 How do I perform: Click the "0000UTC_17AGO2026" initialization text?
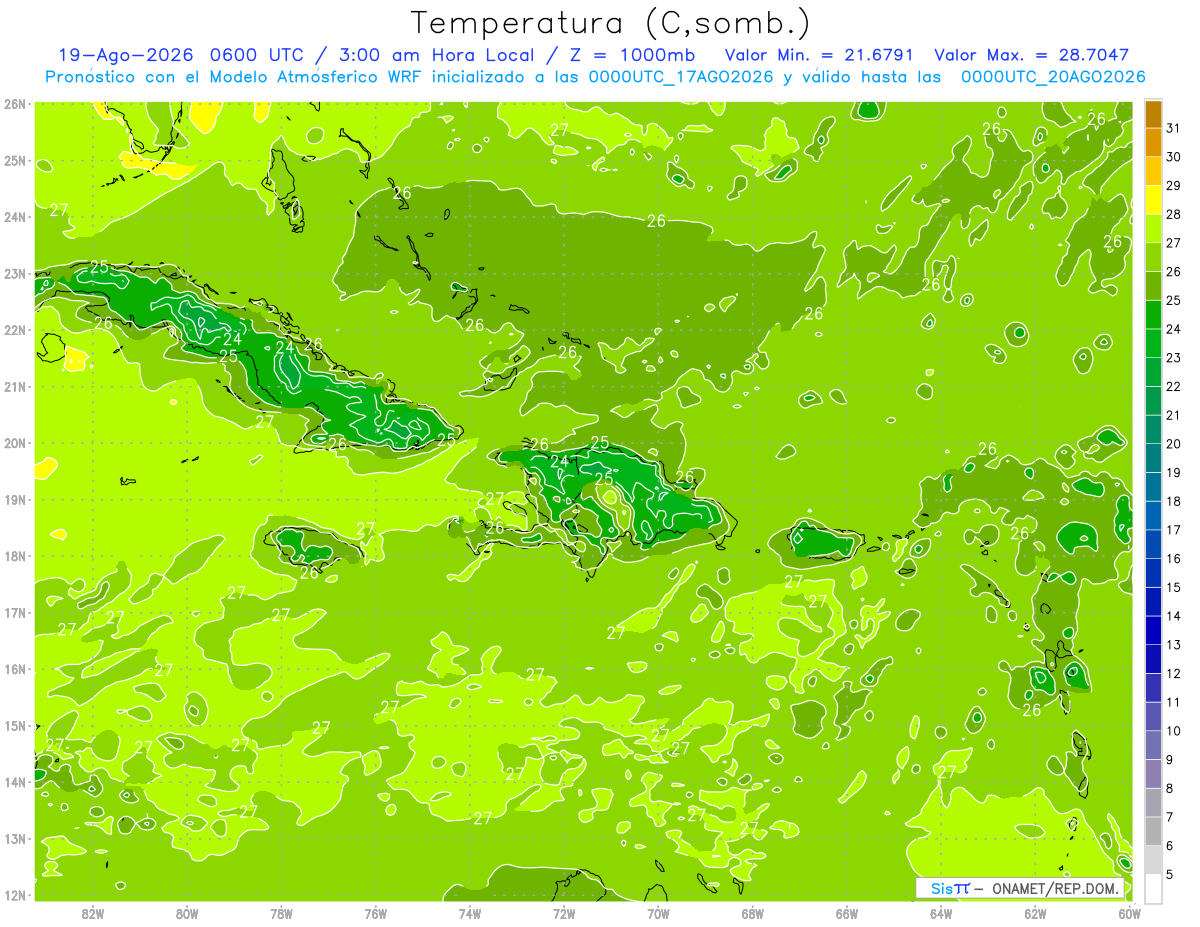click(x=683, y=77)
